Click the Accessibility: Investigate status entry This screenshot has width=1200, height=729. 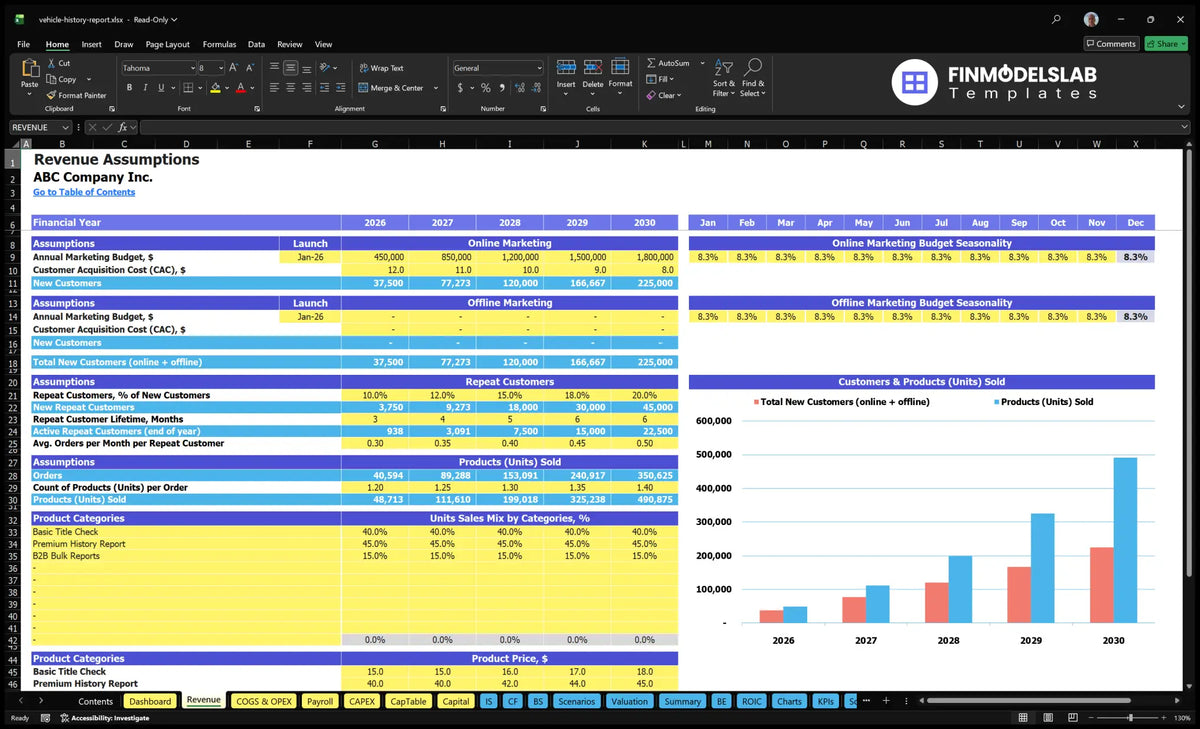point(103,718)
